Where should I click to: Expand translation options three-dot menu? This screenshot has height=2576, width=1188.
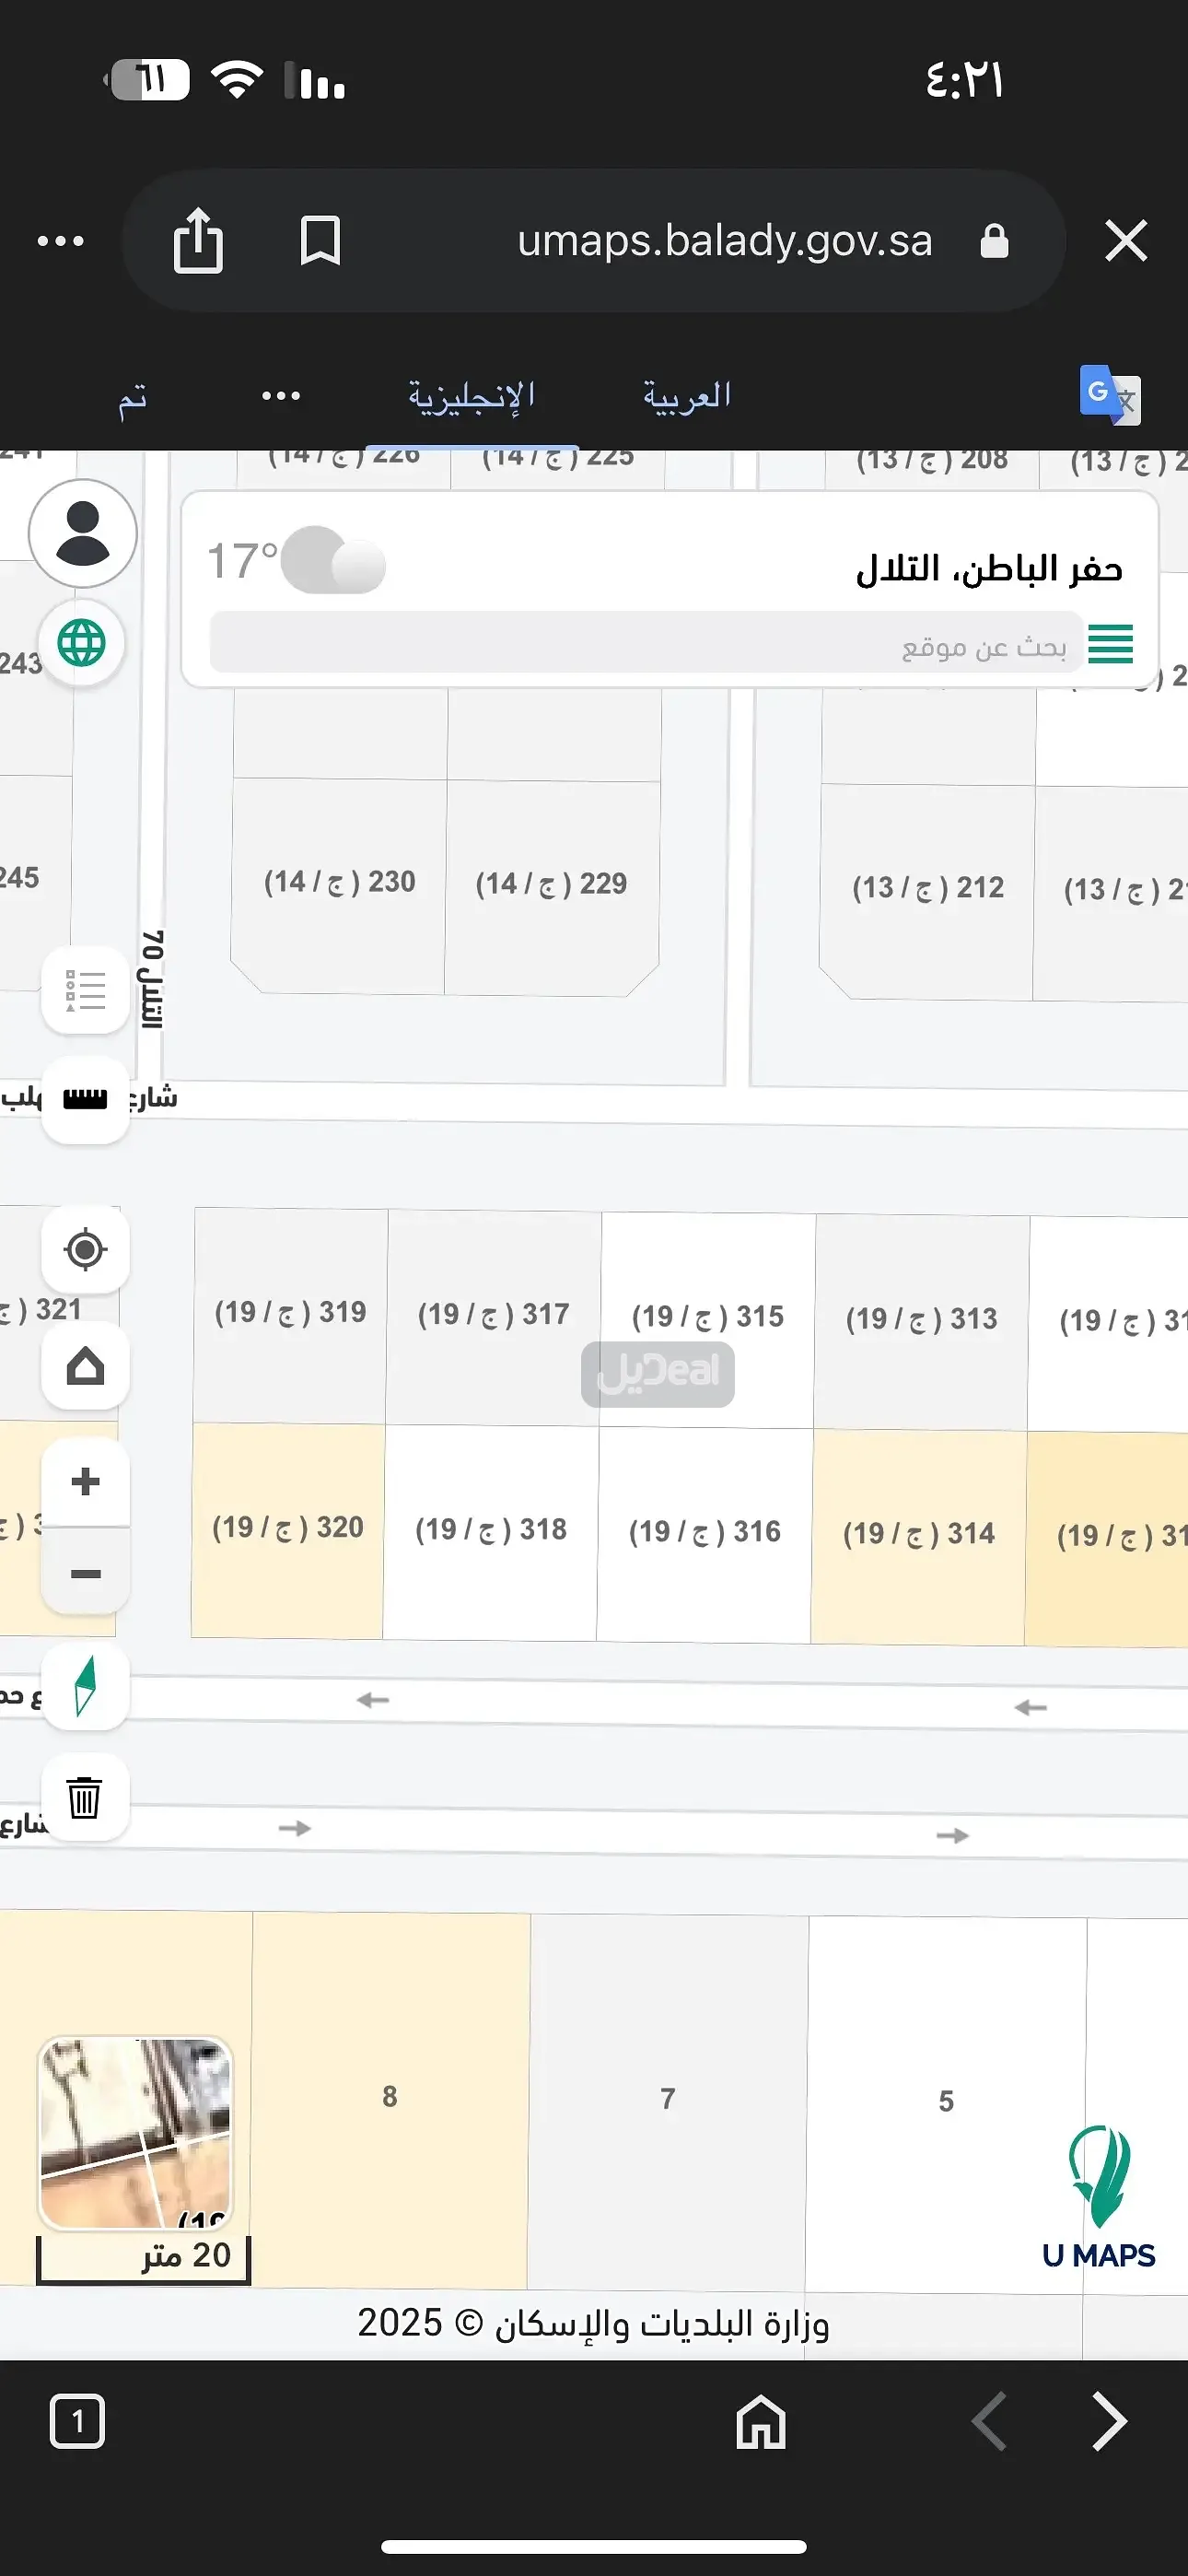(x=281, y=396)
